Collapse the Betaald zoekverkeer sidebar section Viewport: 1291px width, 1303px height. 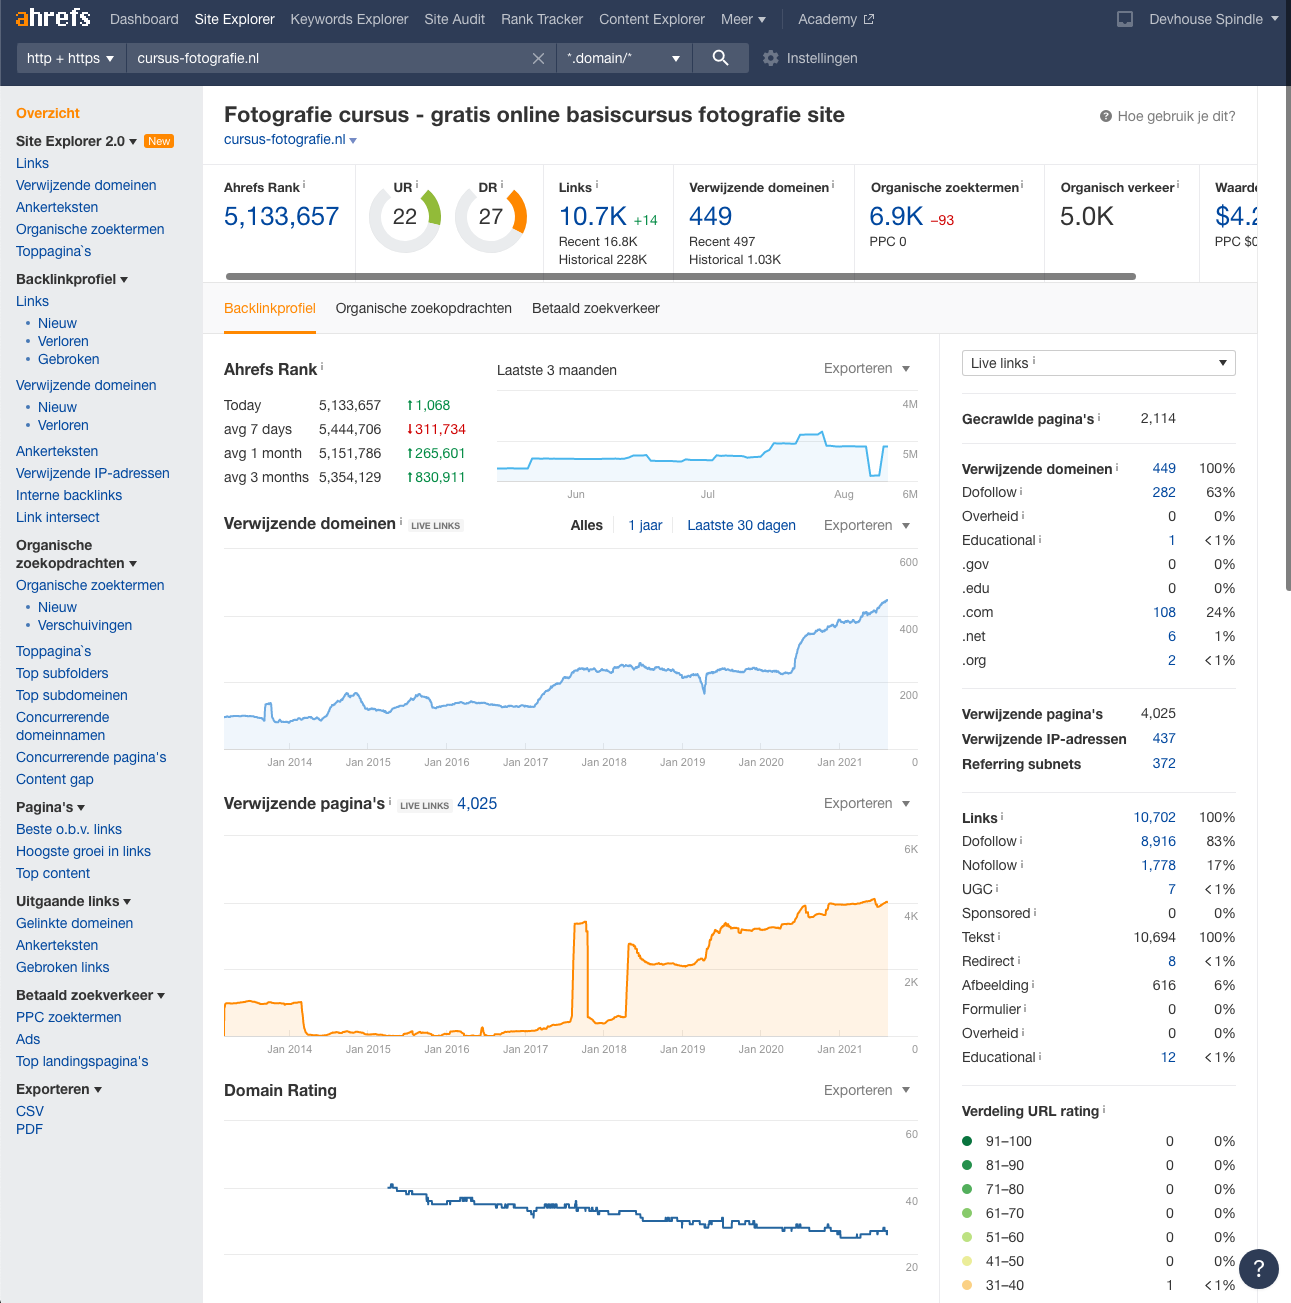pos(91,995)
